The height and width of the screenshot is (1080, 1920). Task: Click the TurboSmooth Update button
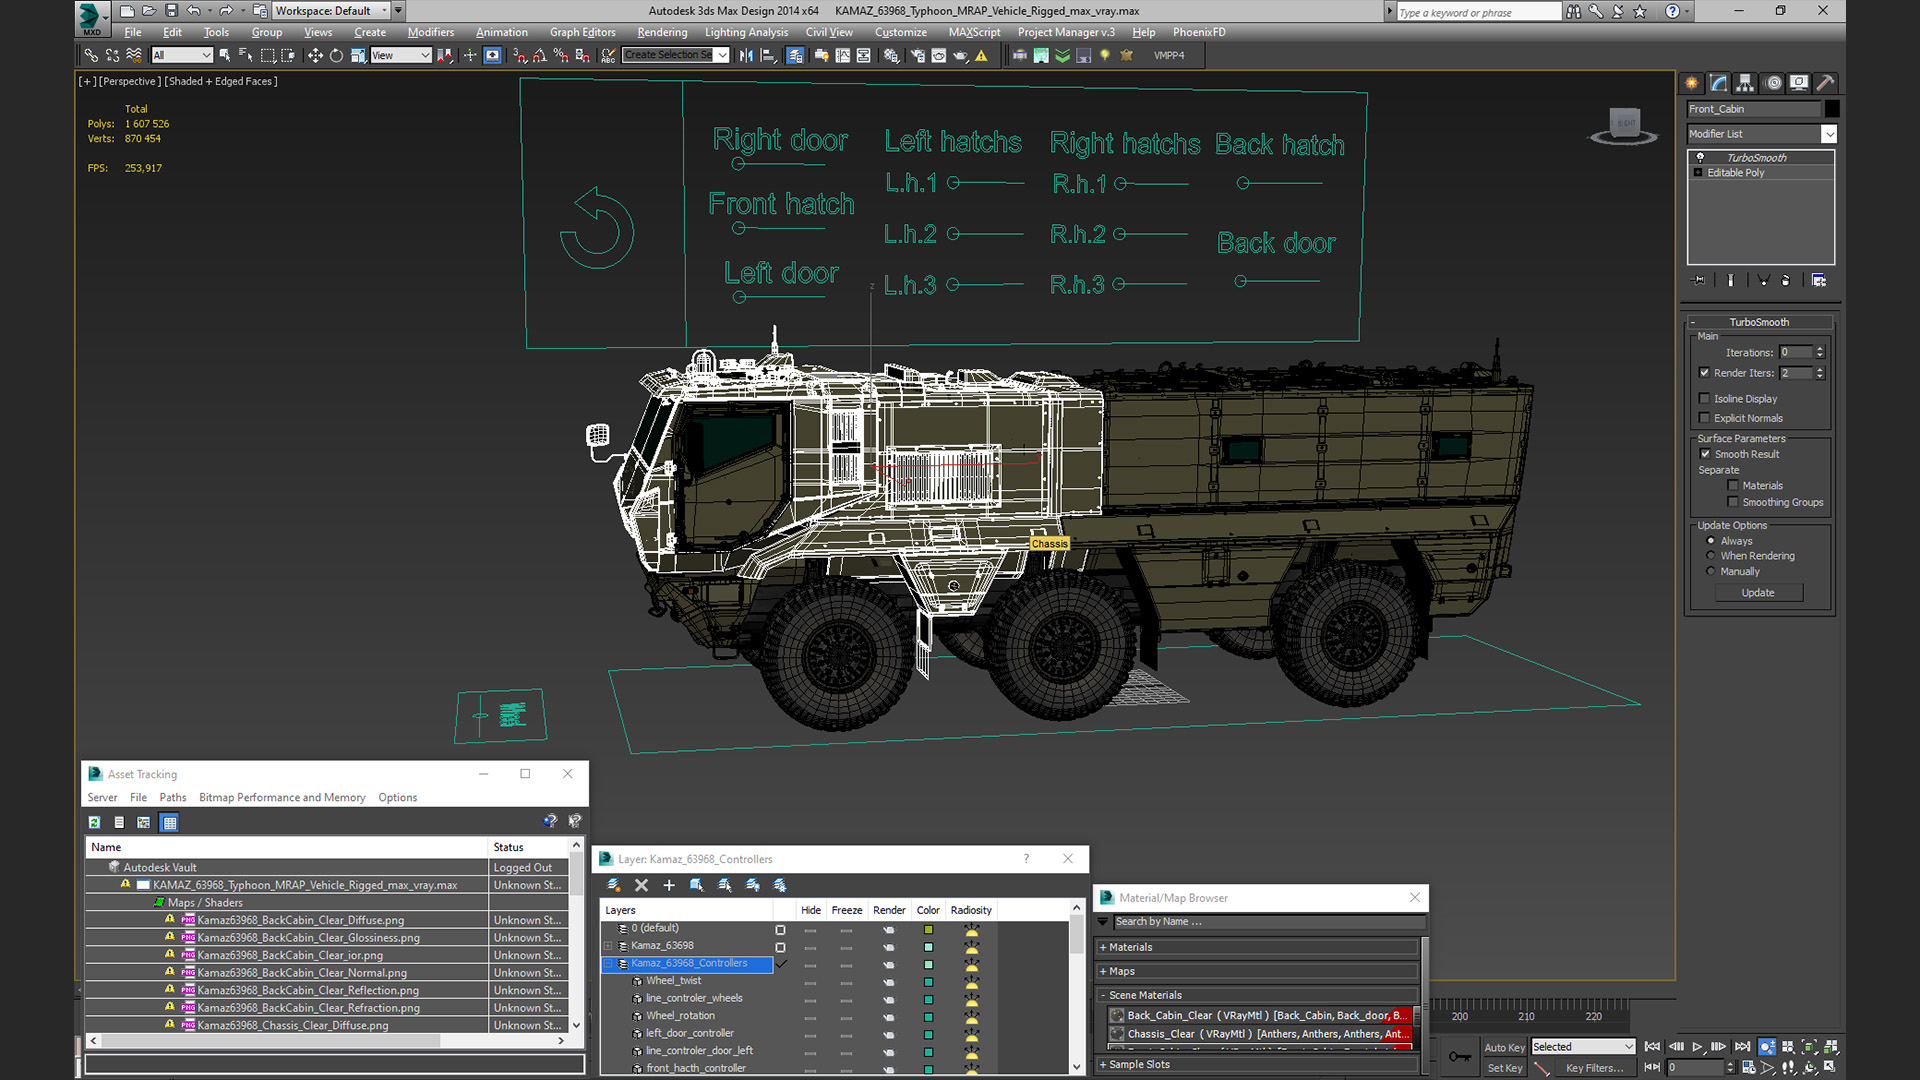click(1758, 593)
